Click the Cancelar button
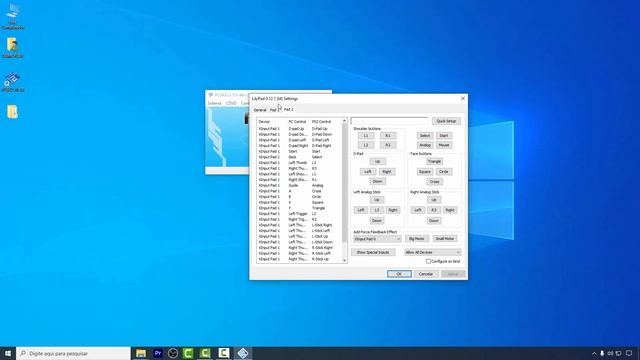Image resolution: width=640 pixels, height=360 pixels. click(x=426, y=274)
